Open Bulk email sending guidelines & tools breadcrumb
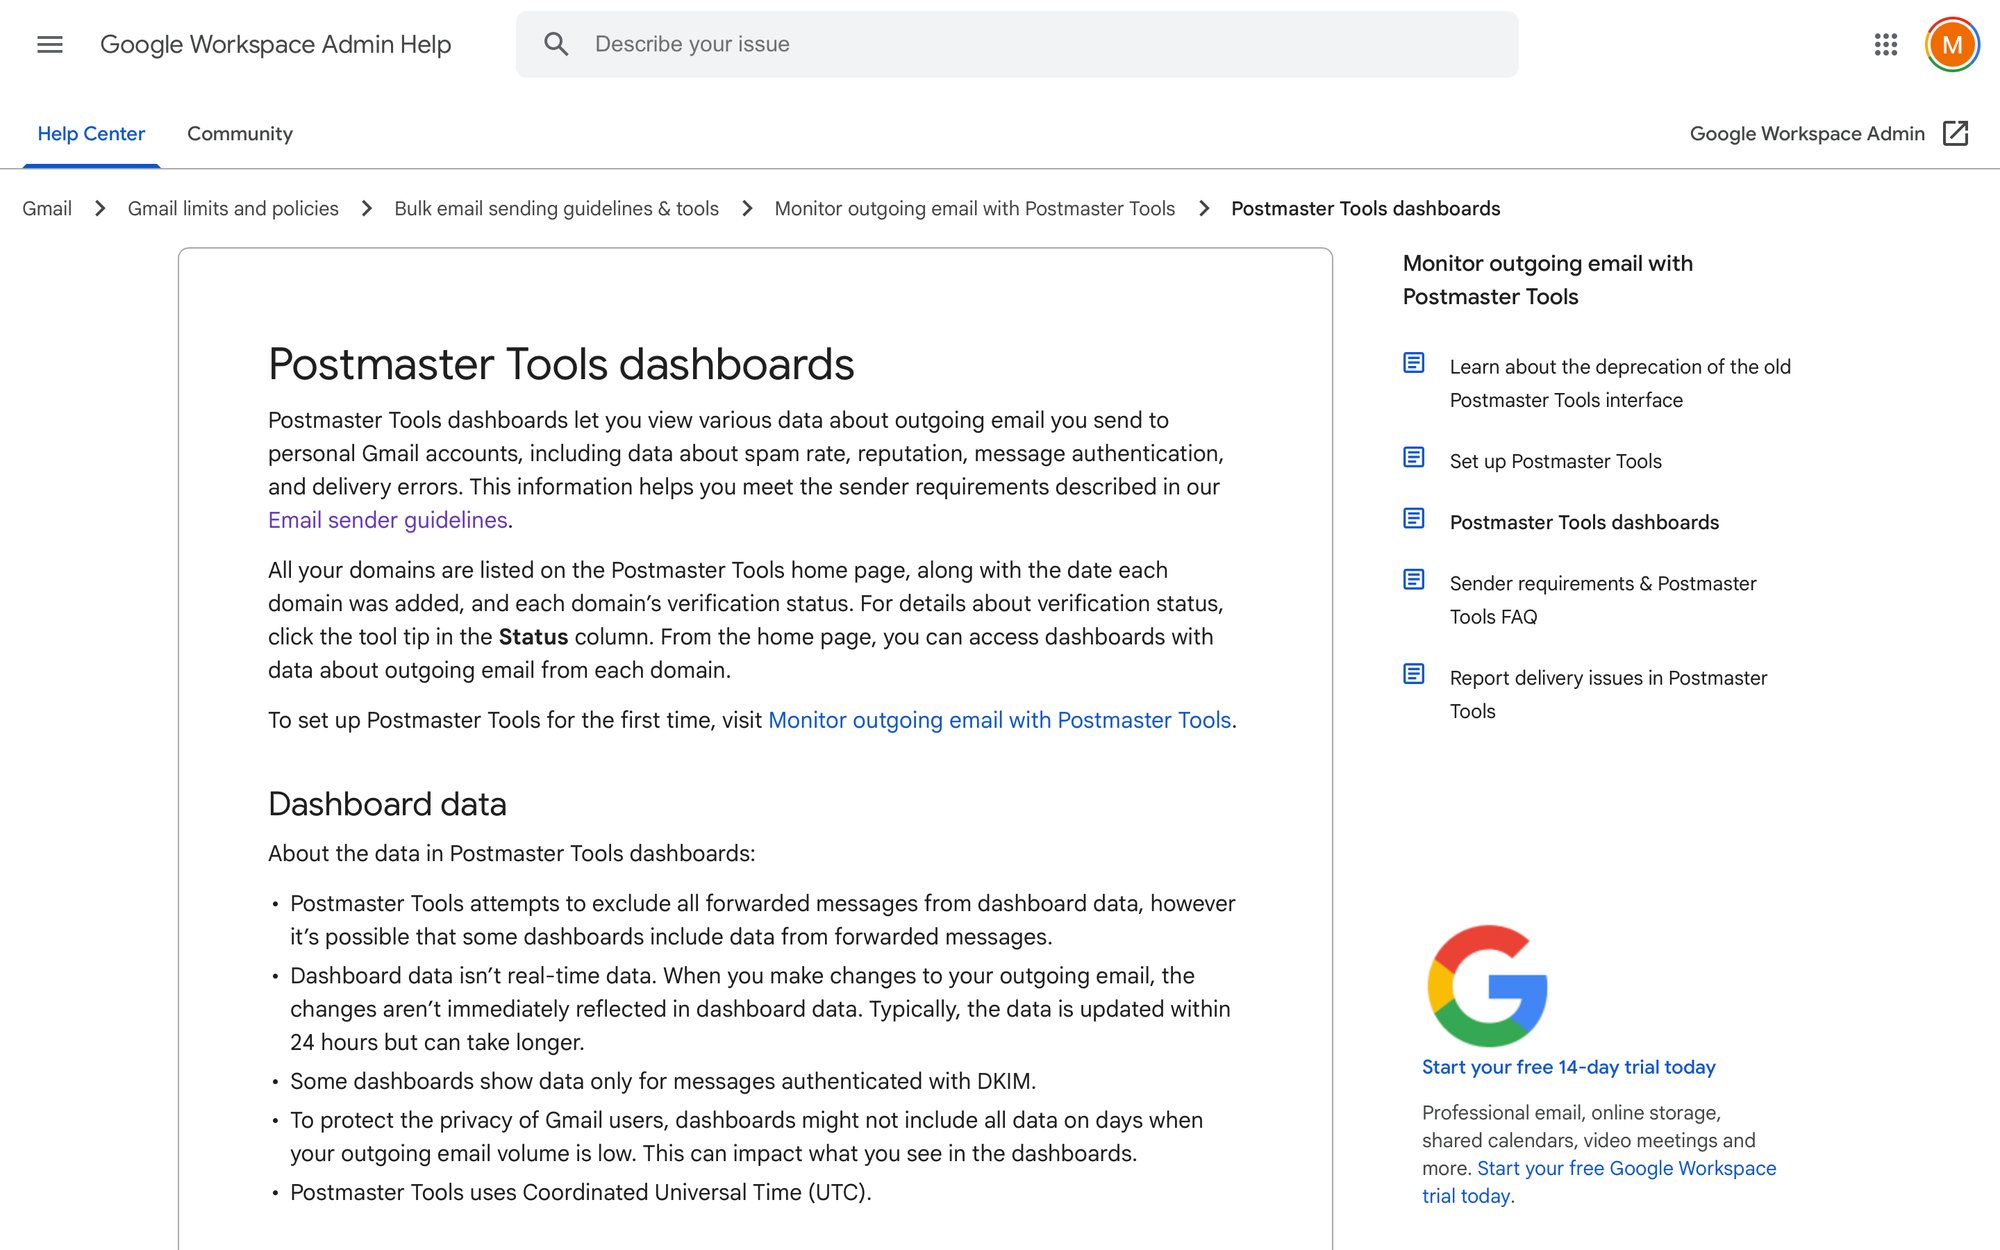Image resolution: width=2000 pixels, height=1250 pixels. pos(557,208)
